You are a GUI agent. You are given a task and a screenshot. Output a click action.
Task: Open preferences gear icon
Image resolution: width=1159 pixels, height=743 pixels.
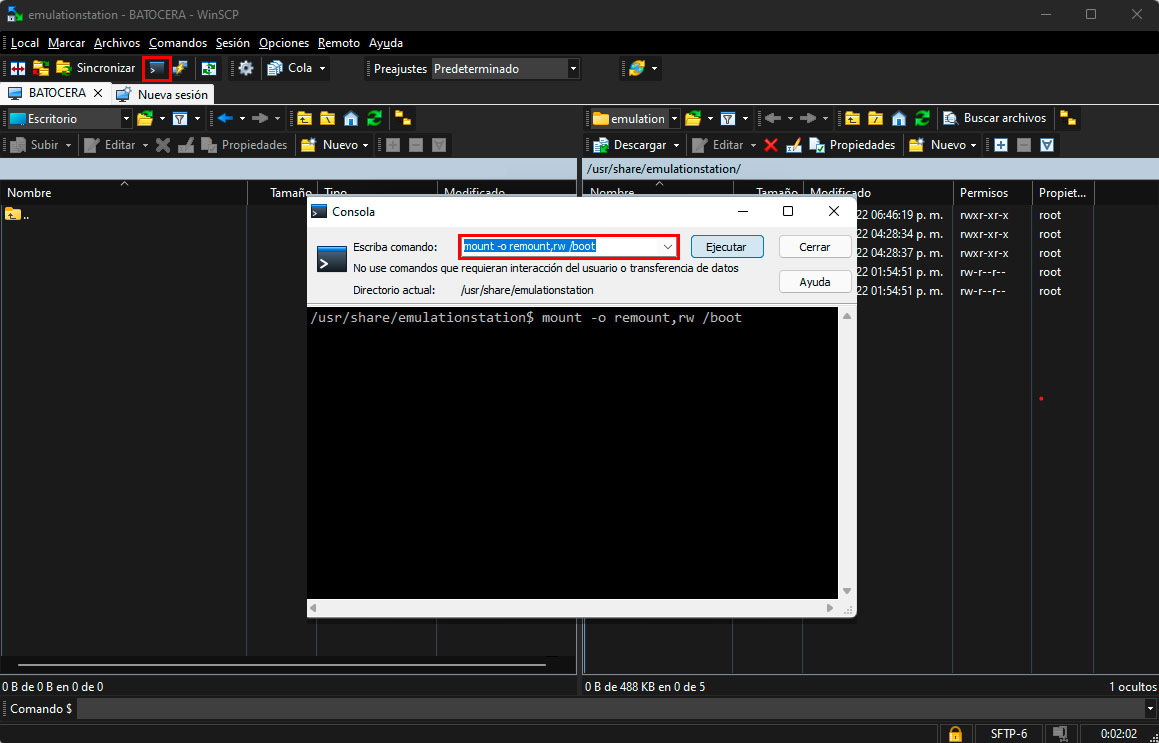click(x=245, y=68)
